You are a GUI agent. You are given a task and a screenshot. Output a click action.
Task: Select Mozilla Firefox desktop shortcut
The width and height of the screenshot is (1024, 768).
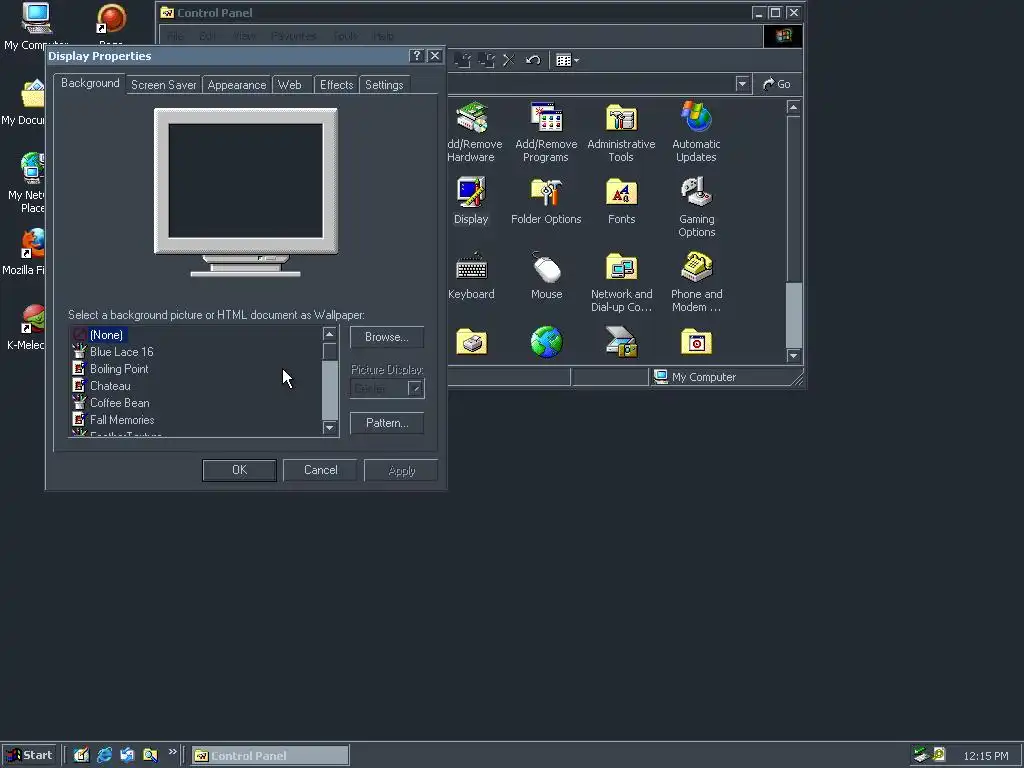(x=25, y=252)
